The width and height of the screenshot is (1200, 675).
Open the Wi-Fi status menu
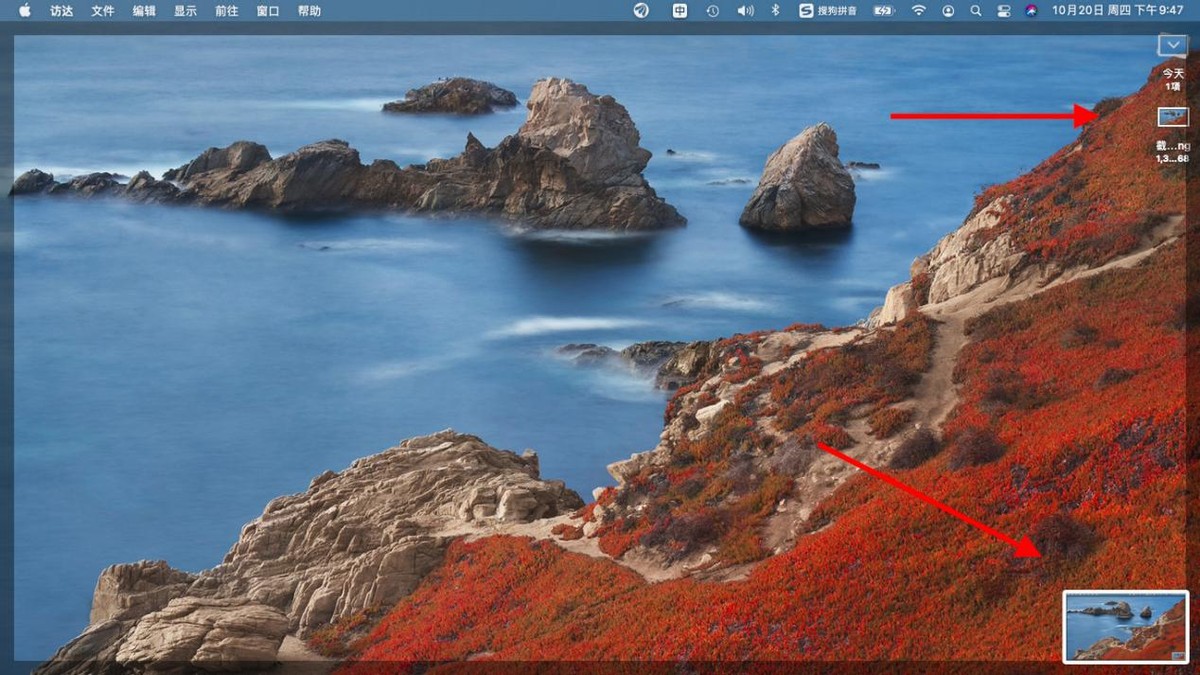coord(918,10)
